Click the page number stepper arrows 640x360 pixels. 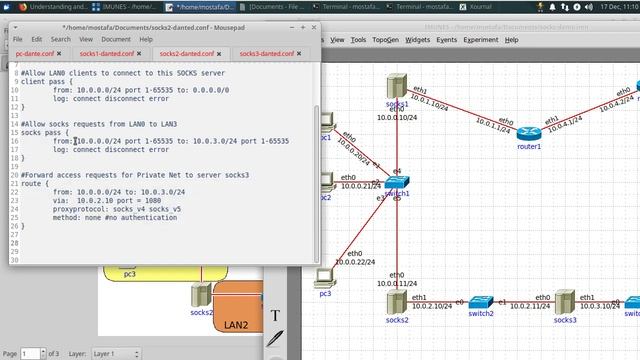pyautogui.click(x=43, y=353)
